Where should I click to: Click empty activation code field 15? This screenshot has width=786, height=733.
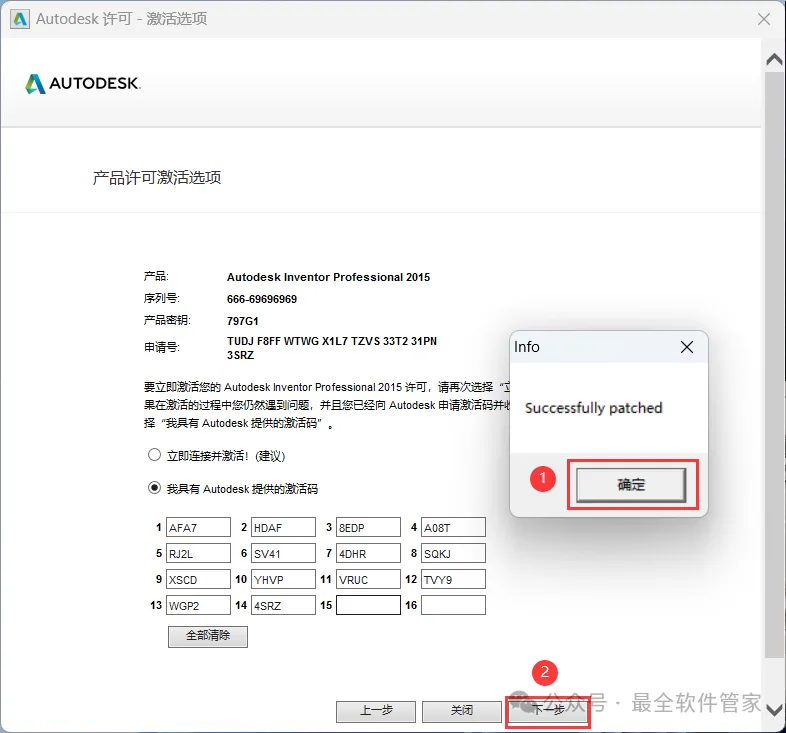368,605
